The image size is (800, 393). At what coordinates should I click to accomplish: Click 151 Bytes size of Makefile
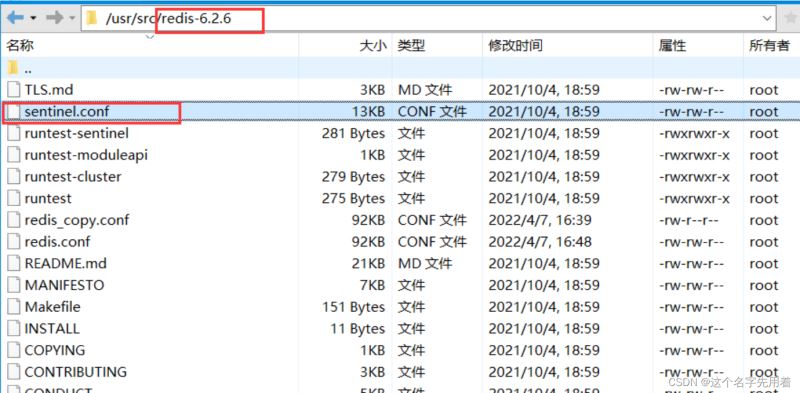tap(354, 307)
